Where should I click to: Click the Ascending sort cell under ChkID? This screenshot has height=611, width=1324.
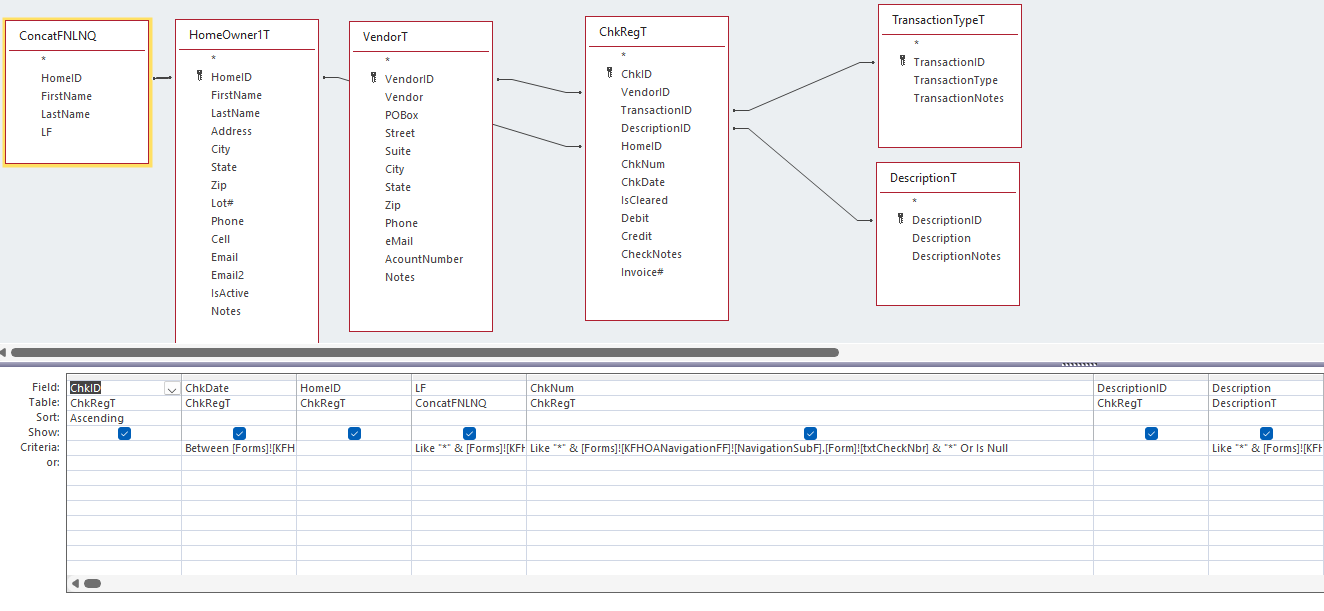point(123,418)
